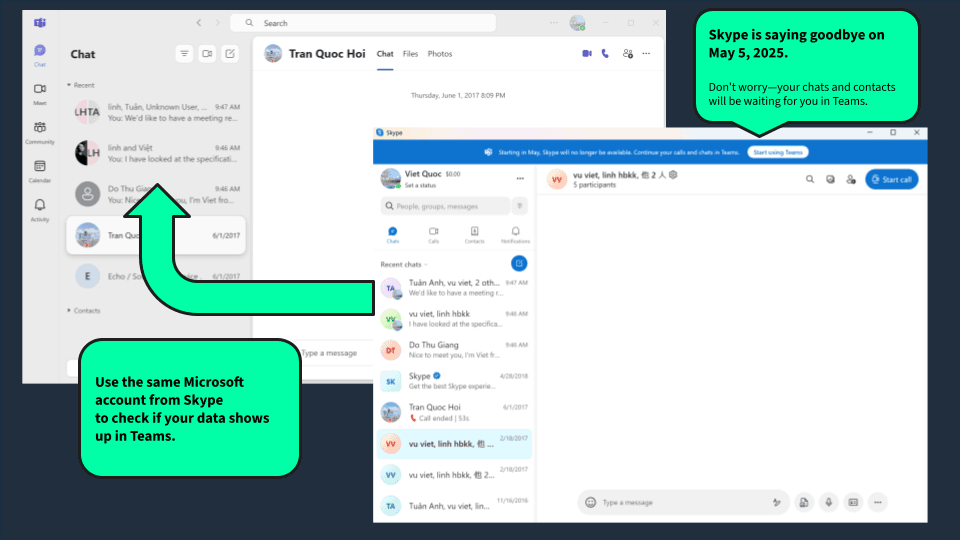Image resolution: width=960 pixels, height=540 pixels.
Task: Open Chat in Teams sidebar
Action: point(40,54)
